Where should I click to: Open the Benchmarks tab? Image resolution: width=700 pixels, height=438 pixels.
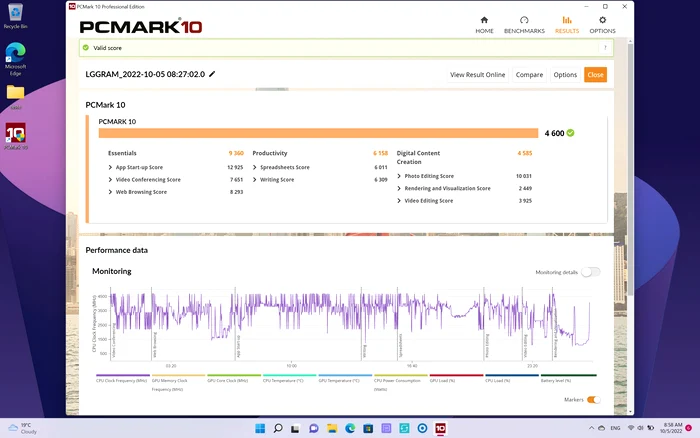click(x=524, y=25)
